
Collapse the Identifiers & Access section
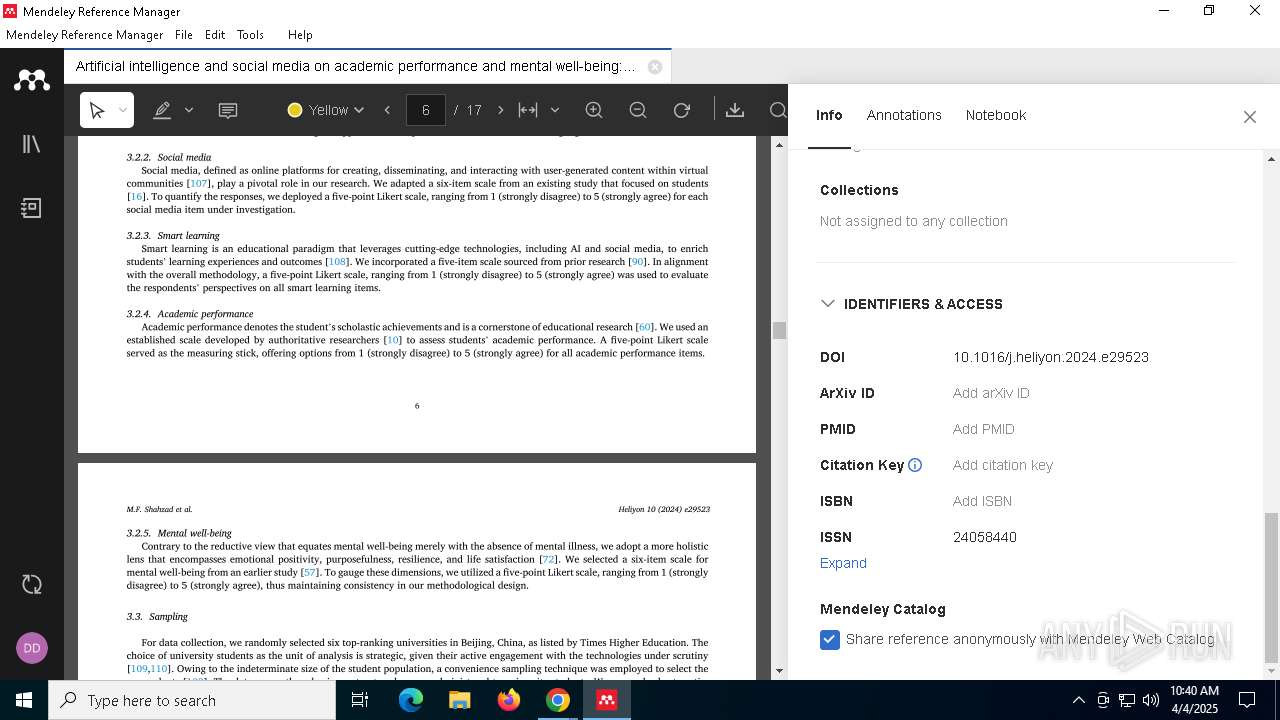click(828, 304)
